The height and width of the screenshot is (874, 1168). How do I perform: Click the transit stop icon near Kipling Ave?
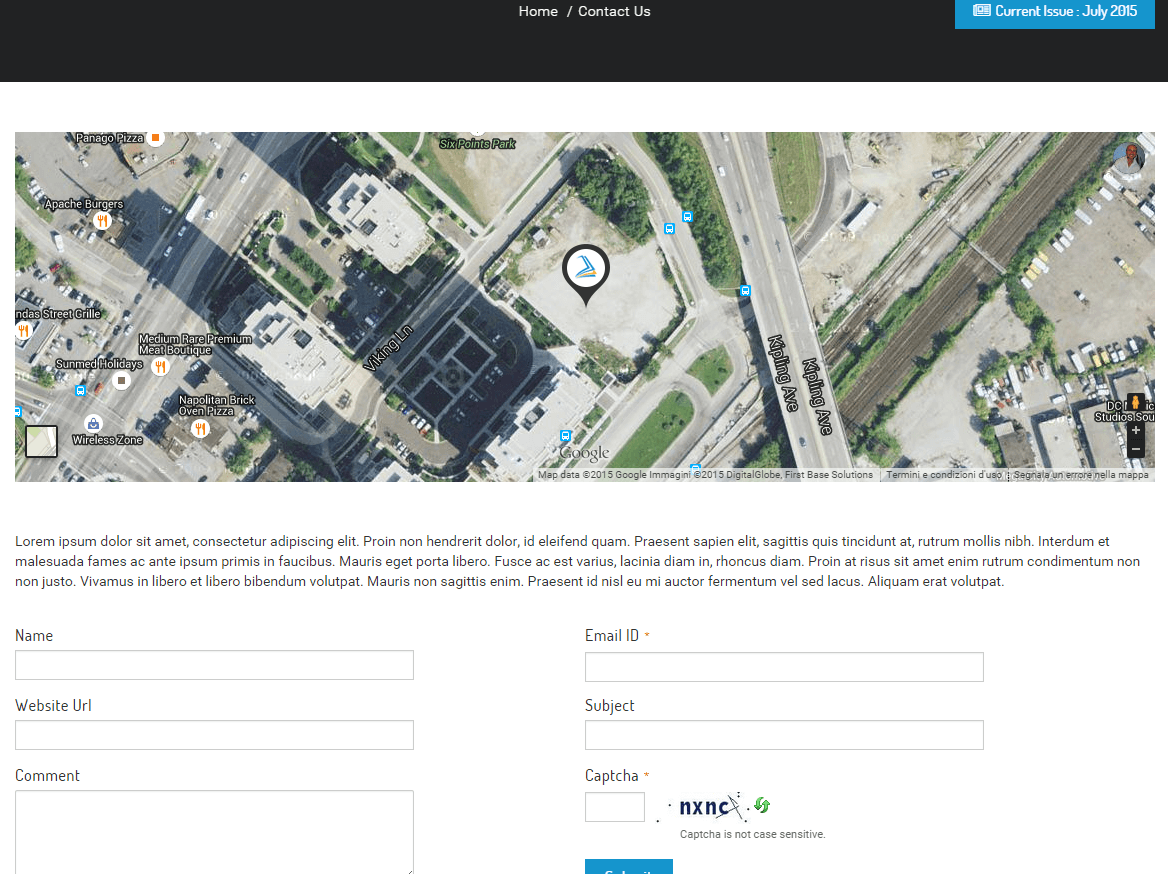[x=745, y=291]
